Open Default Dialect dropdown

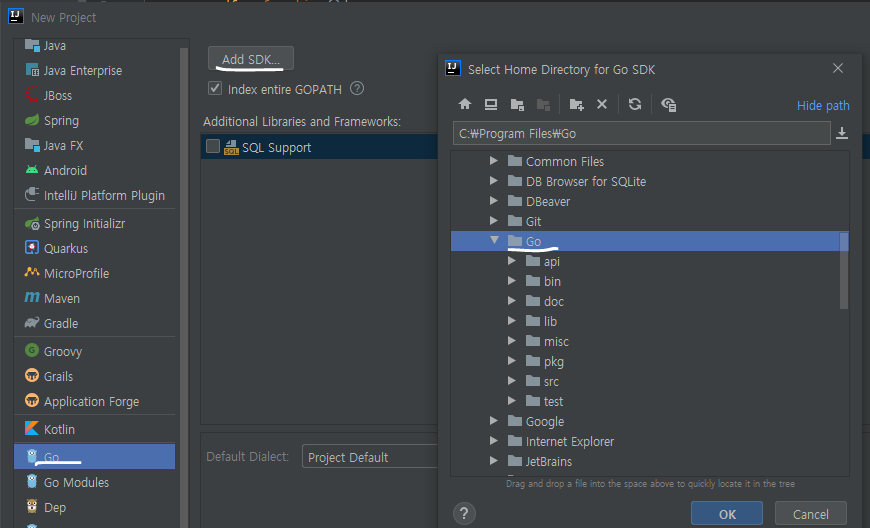[370, 456]
